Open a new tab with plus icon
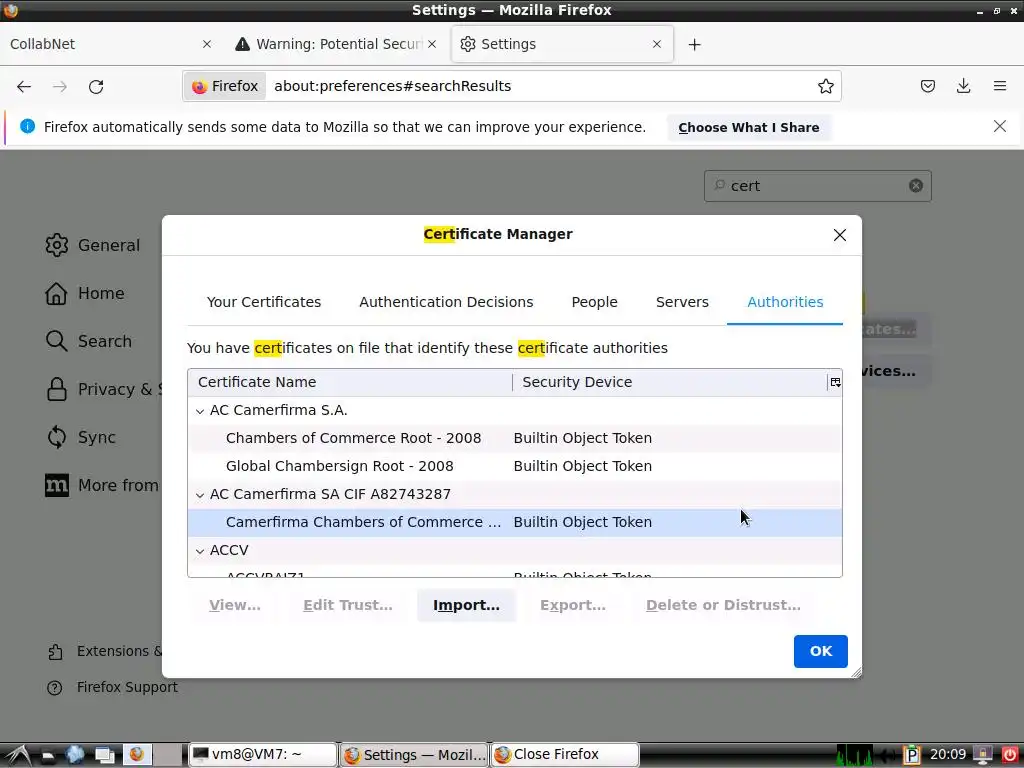The height and width of the screenshot is (768, 1024). (694, 44)
